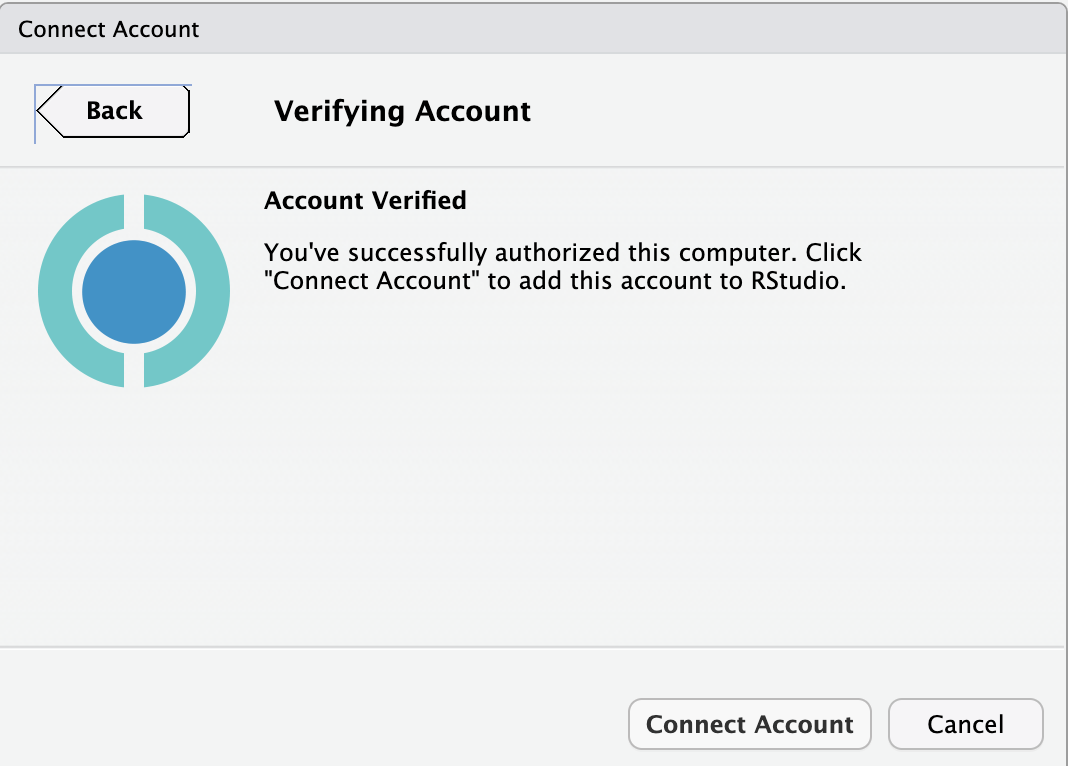Click the bottom notch gap in the logo ring
The height and width of the screenshot is (766, 1068).
134,370
